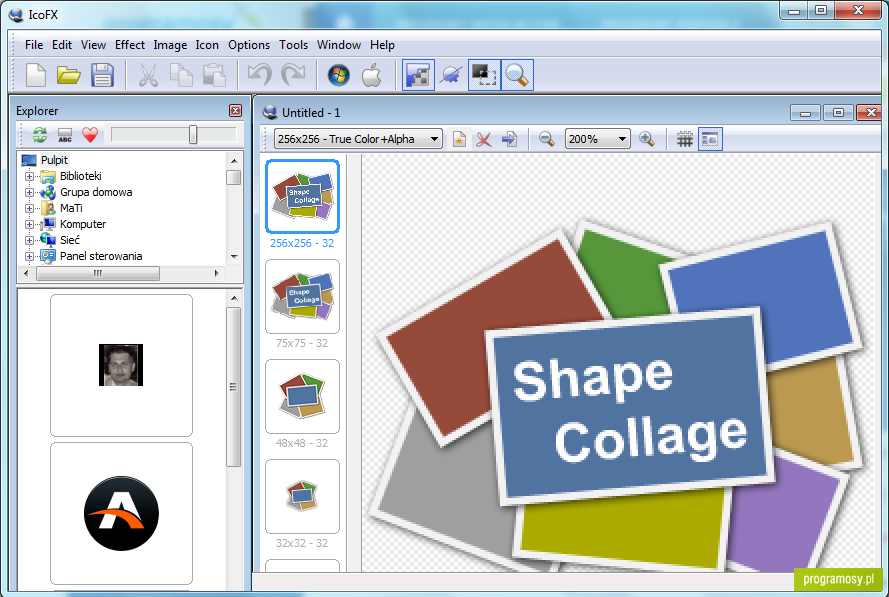Screen dimensions: 889x597
Task: Open the Icon menu
Action: coord(207,45)
